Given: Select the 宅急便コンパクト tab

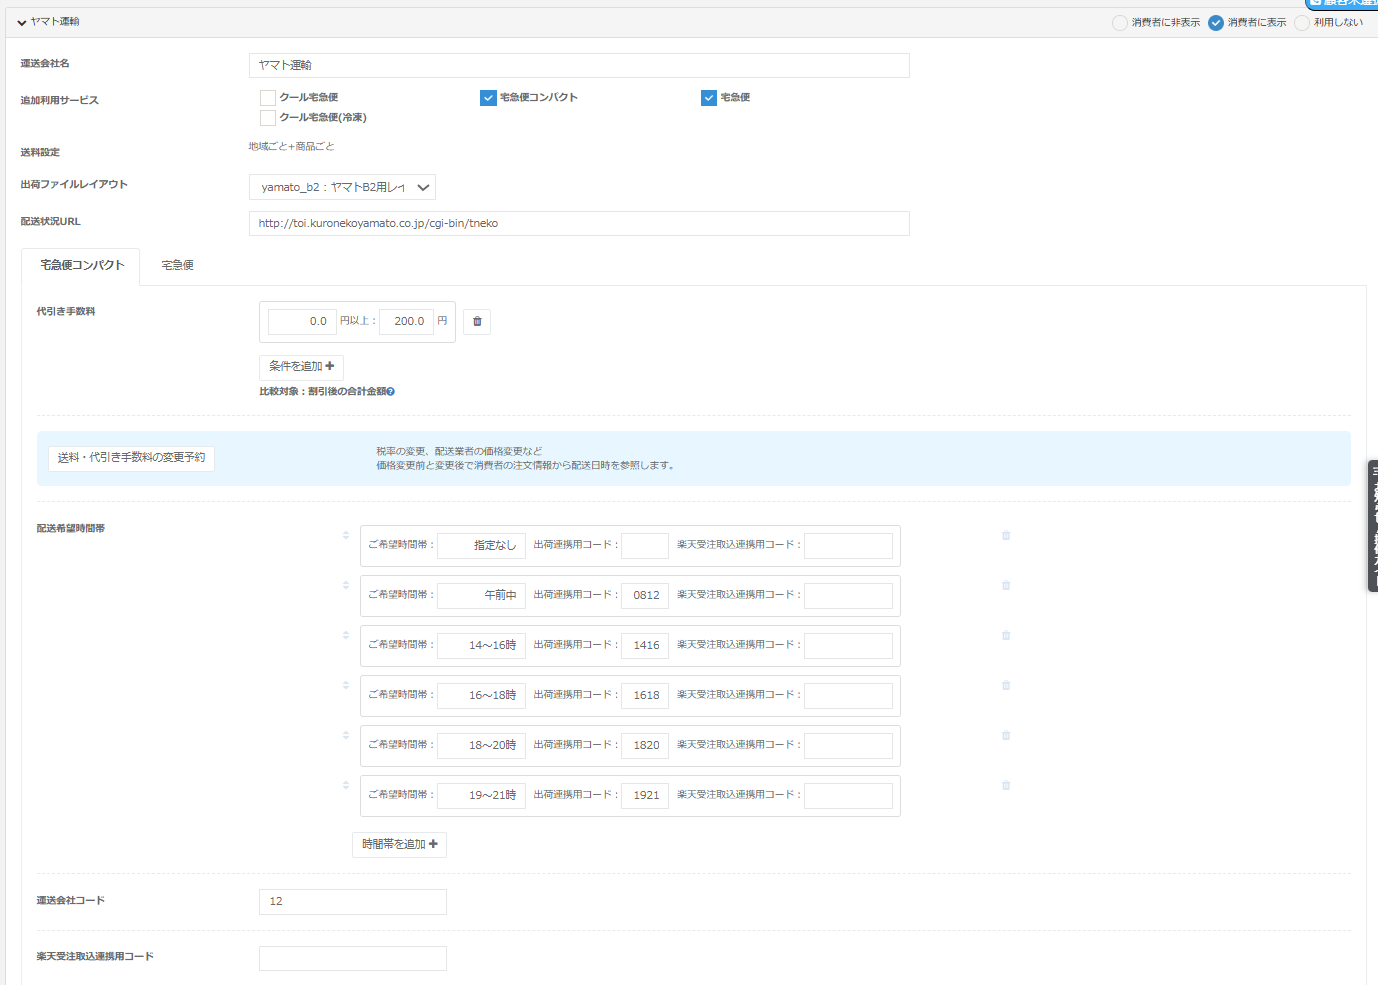Looking at the screenshot, I should [x=82, y=266].
